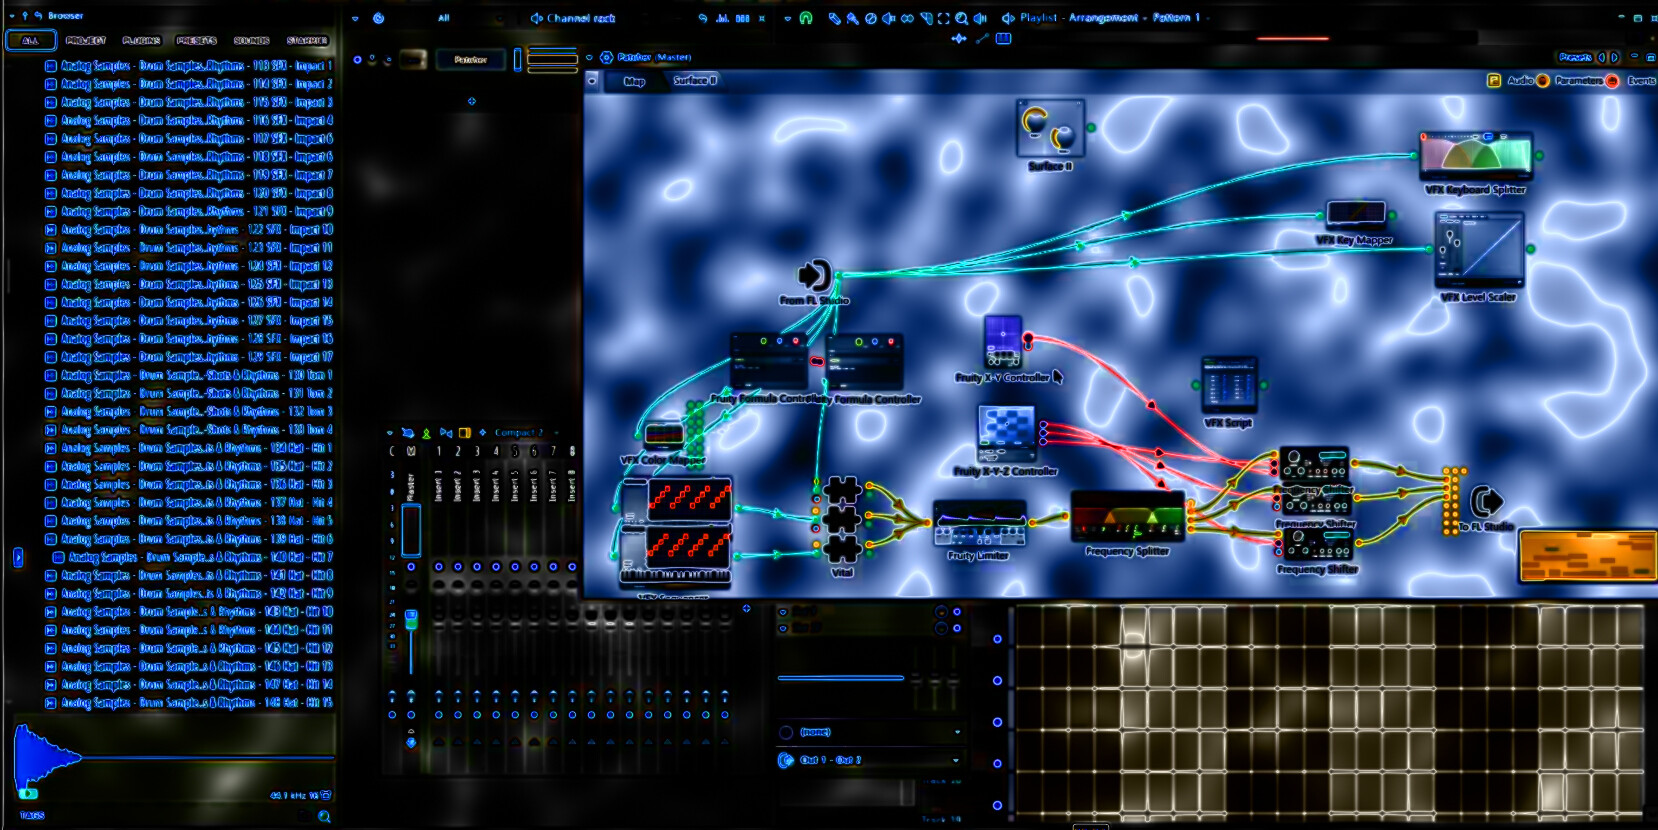Open the PLUGINS tab in the Browser
The width and height of the screenshot is (1658, 830).
pyautogui.click(x=141, y=41)
